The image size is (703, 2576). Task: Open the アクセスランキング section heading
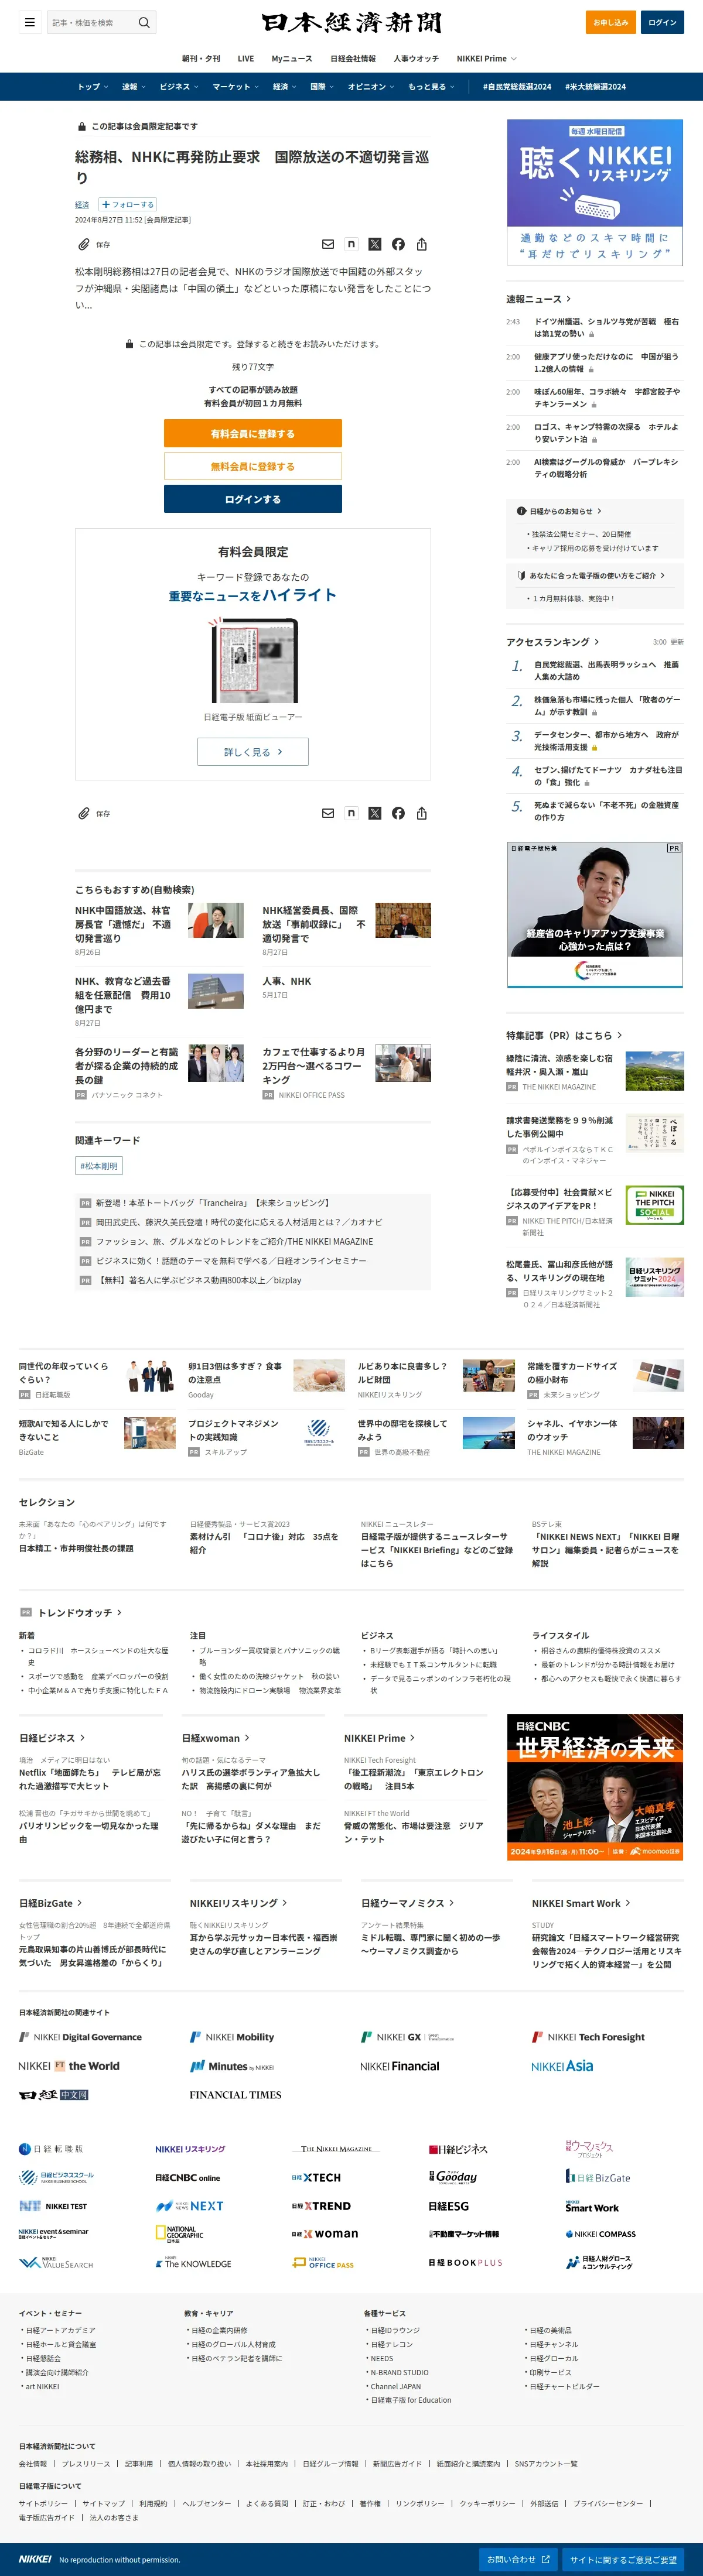(552, 642)
